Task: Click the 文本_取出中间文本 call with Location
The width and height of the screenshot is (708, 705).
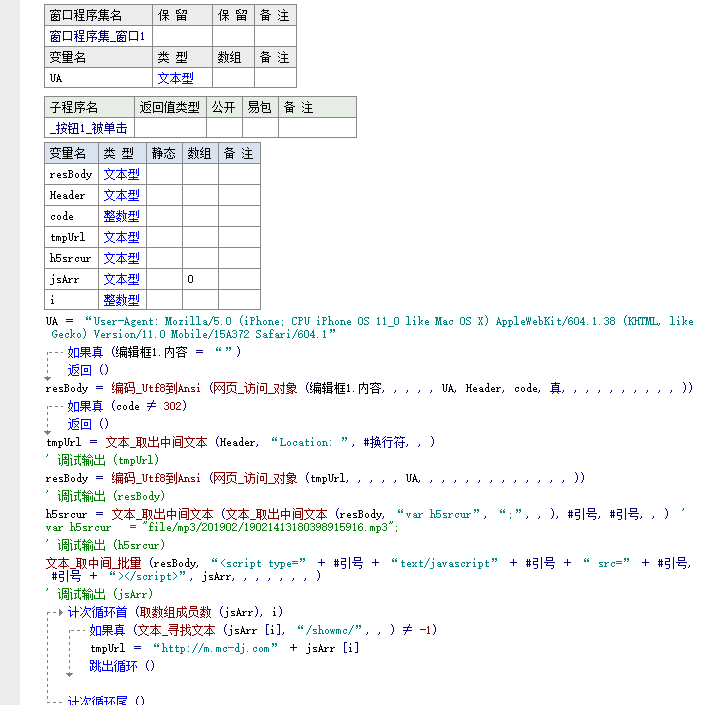Action: 270,442
